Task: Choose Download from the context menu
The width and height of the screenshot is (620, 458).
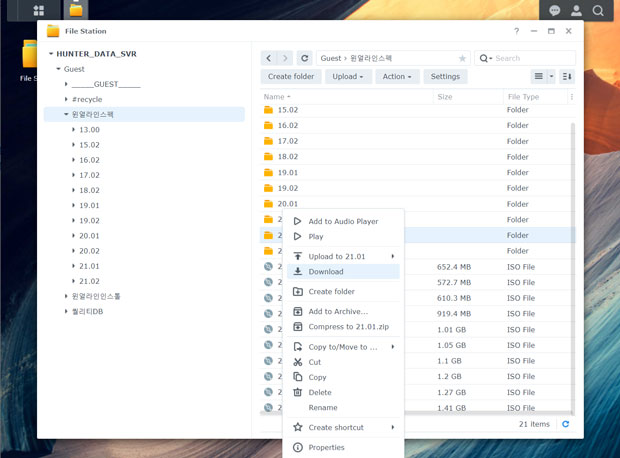Action: click(x=343, y=272)
